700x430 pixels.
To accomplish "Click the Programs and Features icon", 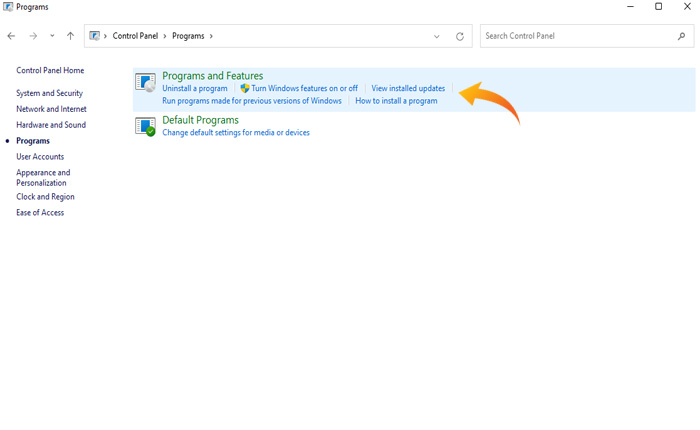I will point(146,82).
